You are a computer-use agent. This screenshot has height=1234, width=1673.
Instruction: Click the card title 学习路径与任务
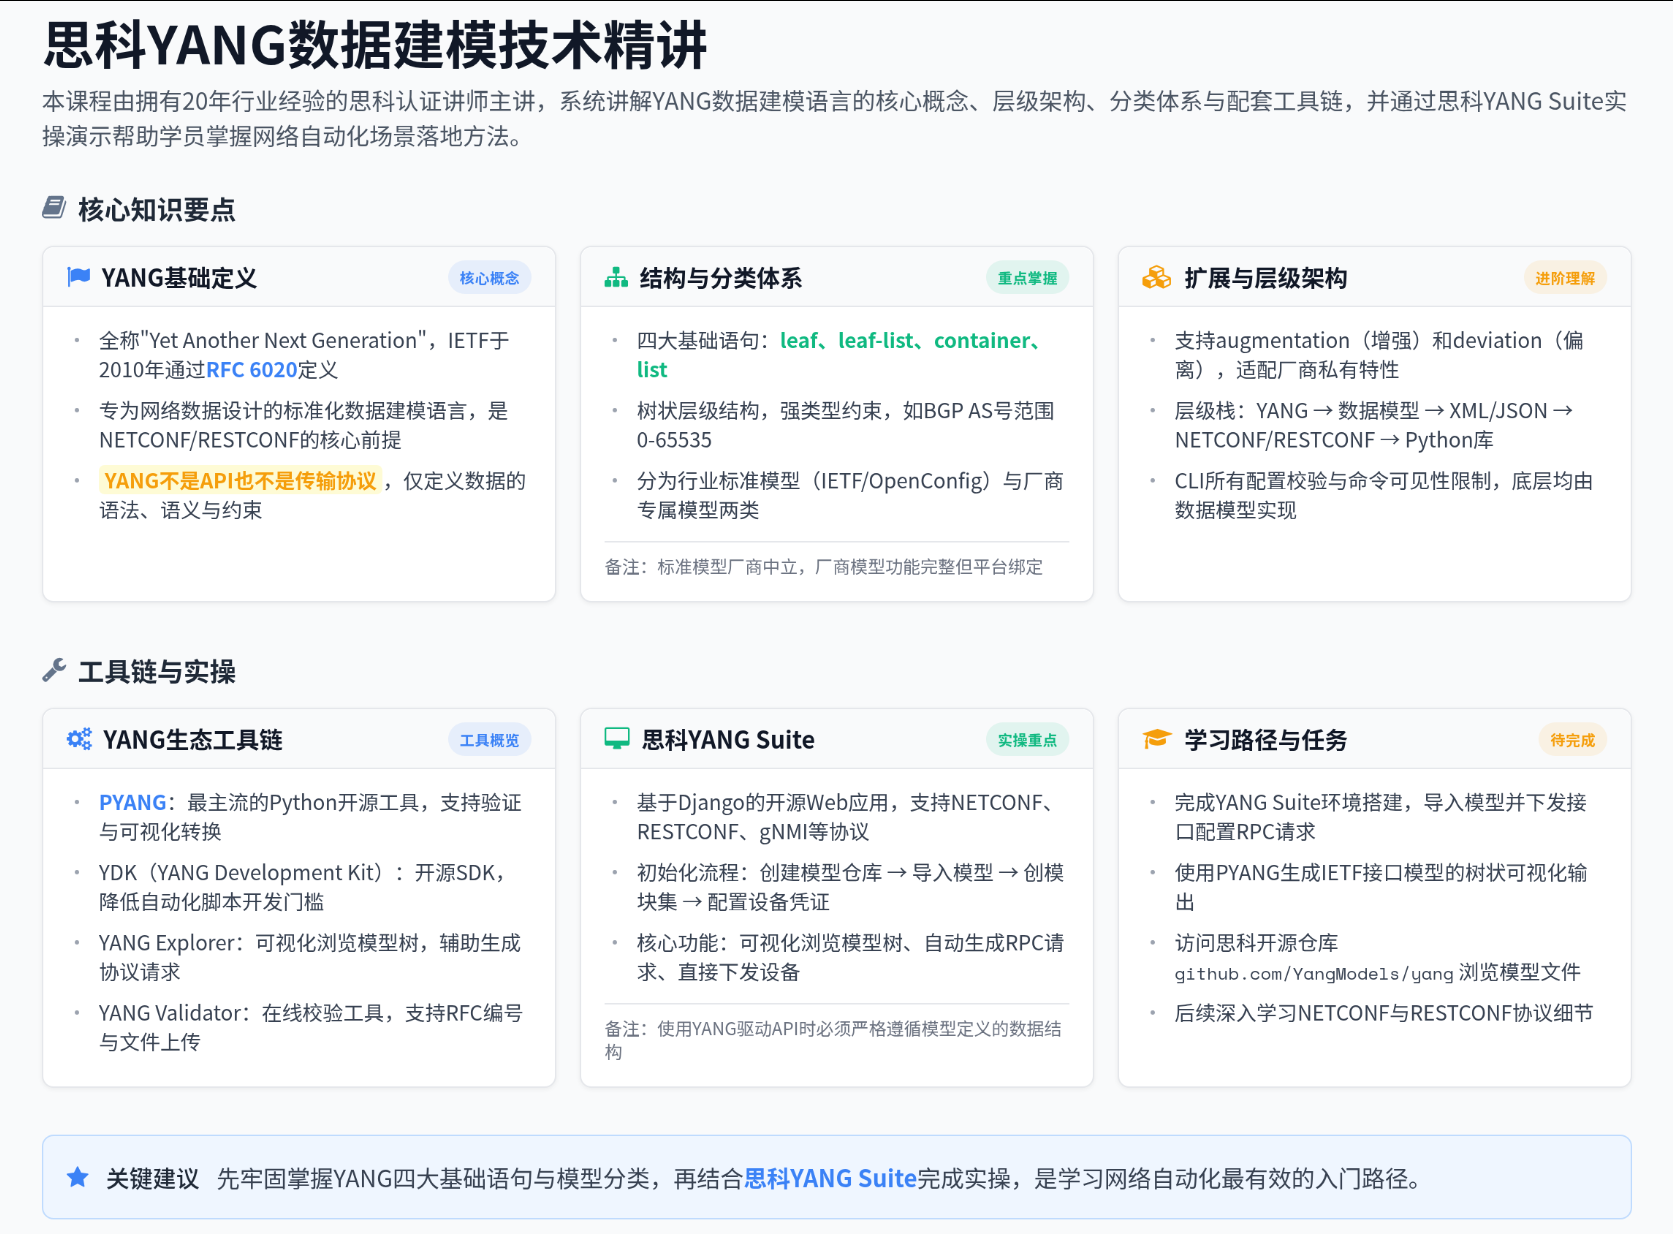1266,740
